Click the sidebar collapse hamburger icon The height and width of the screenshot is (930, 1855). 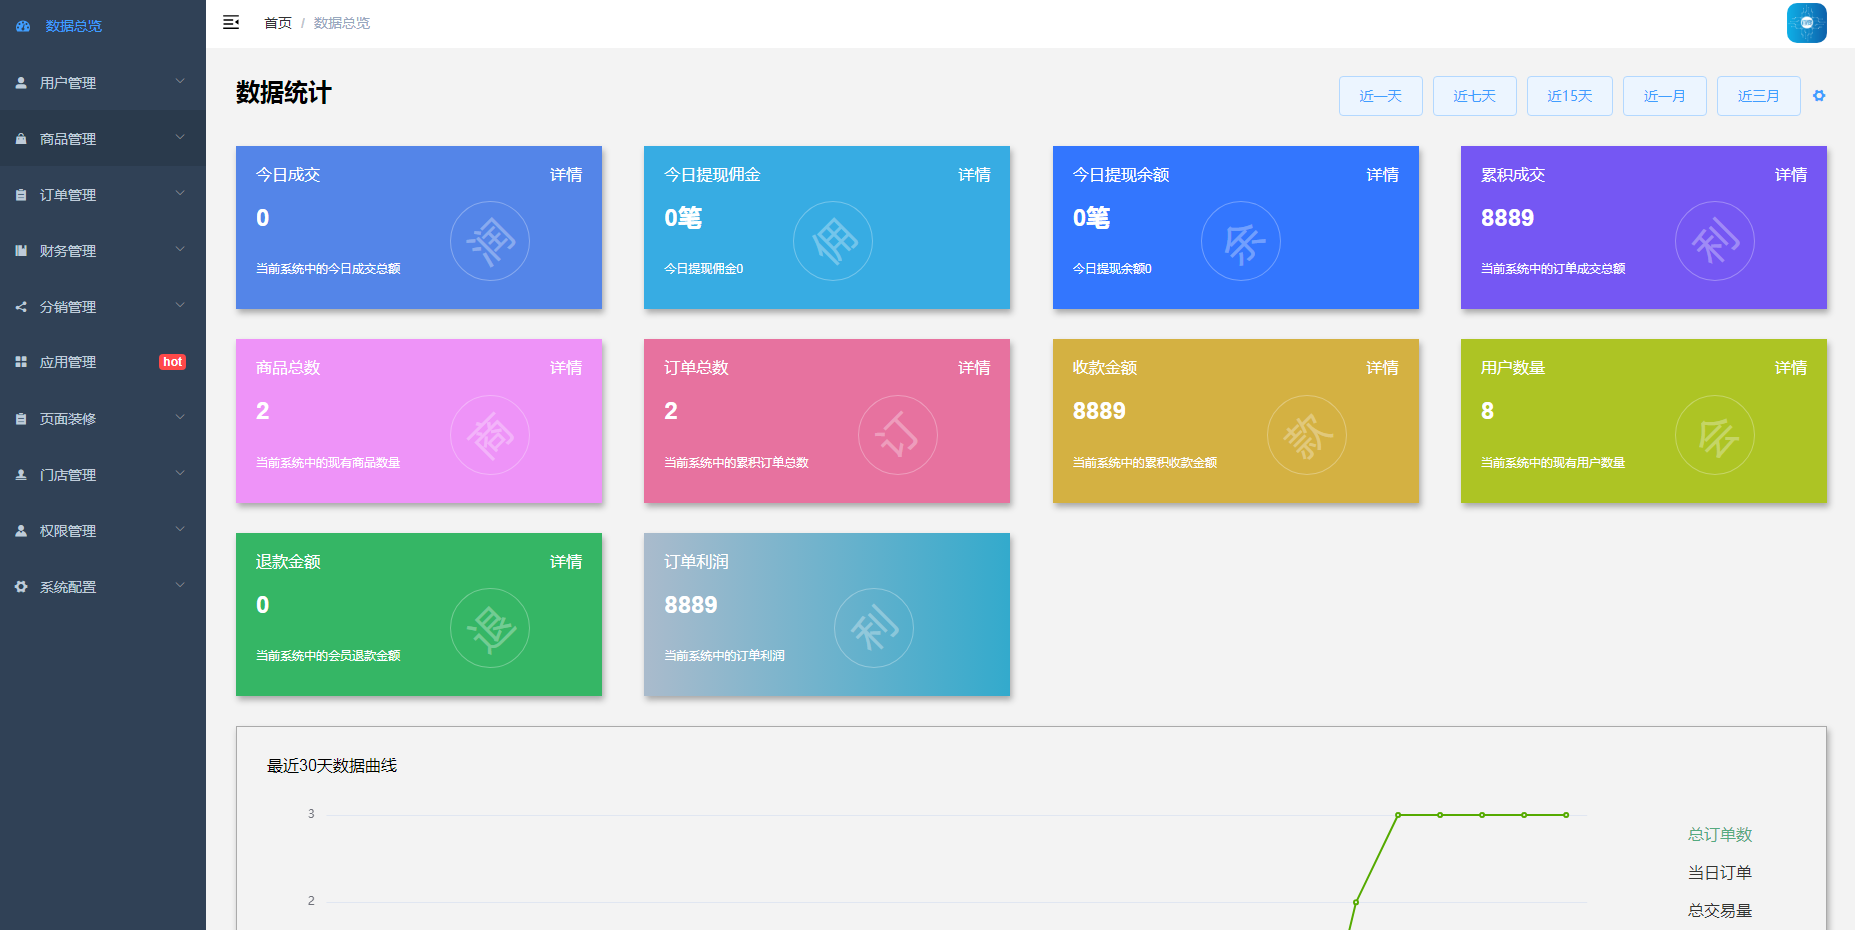tap(231, 23)
